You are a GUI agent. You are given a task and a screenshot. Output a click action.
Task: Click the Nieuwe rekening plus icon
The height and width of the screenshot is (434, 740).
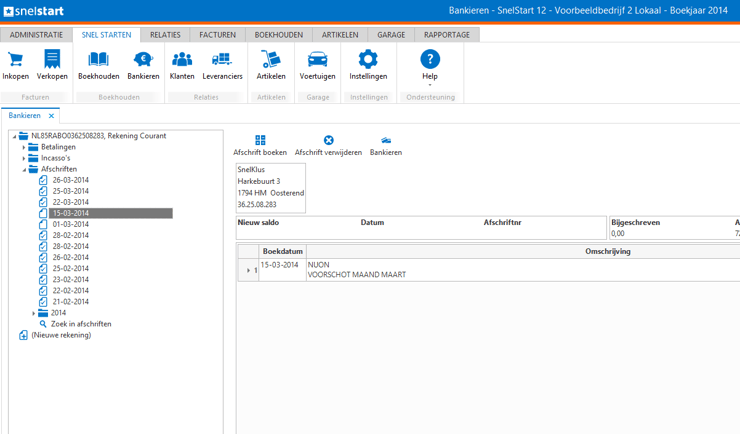click(23, 335)
